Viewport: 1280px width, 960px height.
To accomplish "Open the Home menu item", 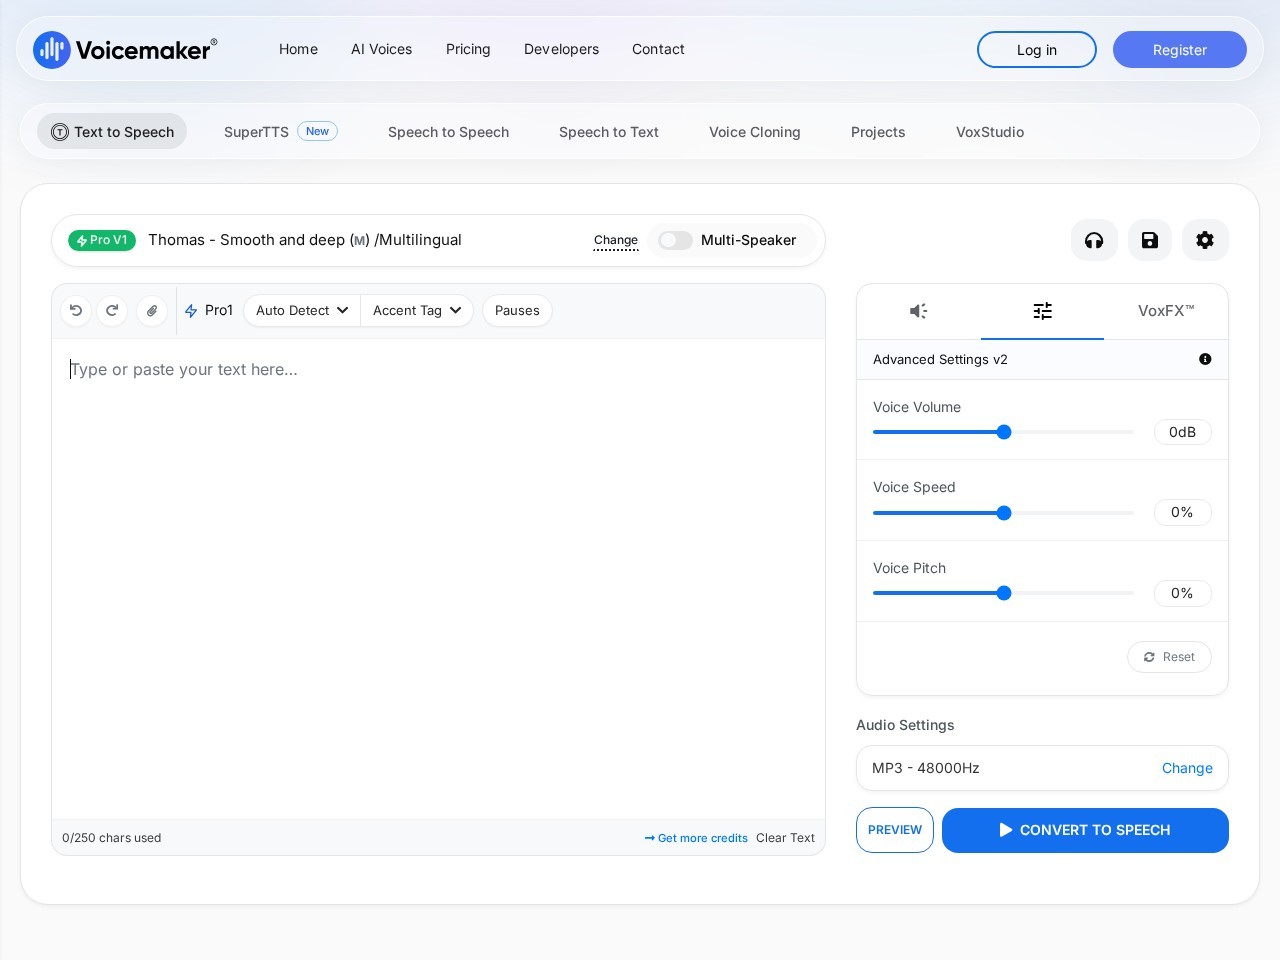I will (298, 49).
